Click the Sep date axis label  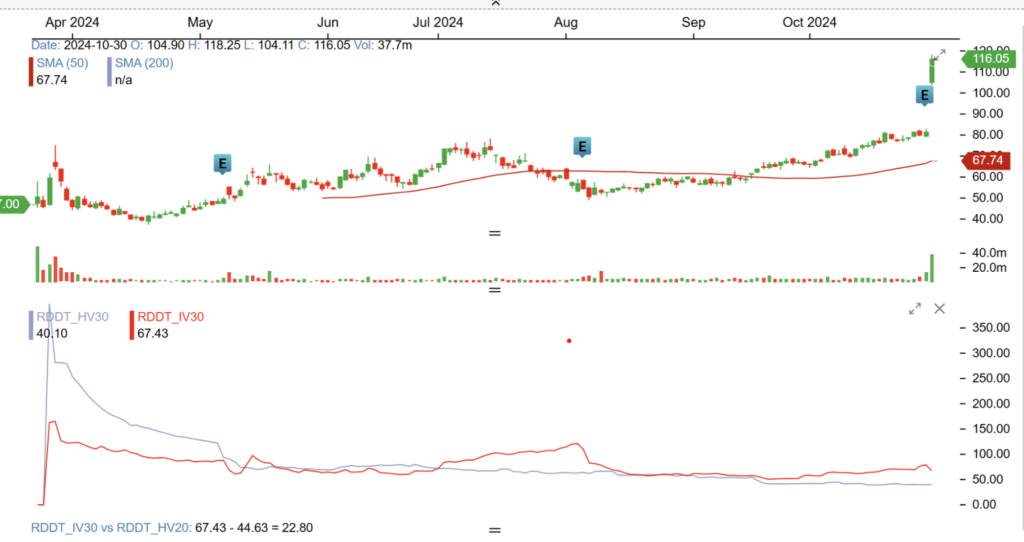click(694, 22)
